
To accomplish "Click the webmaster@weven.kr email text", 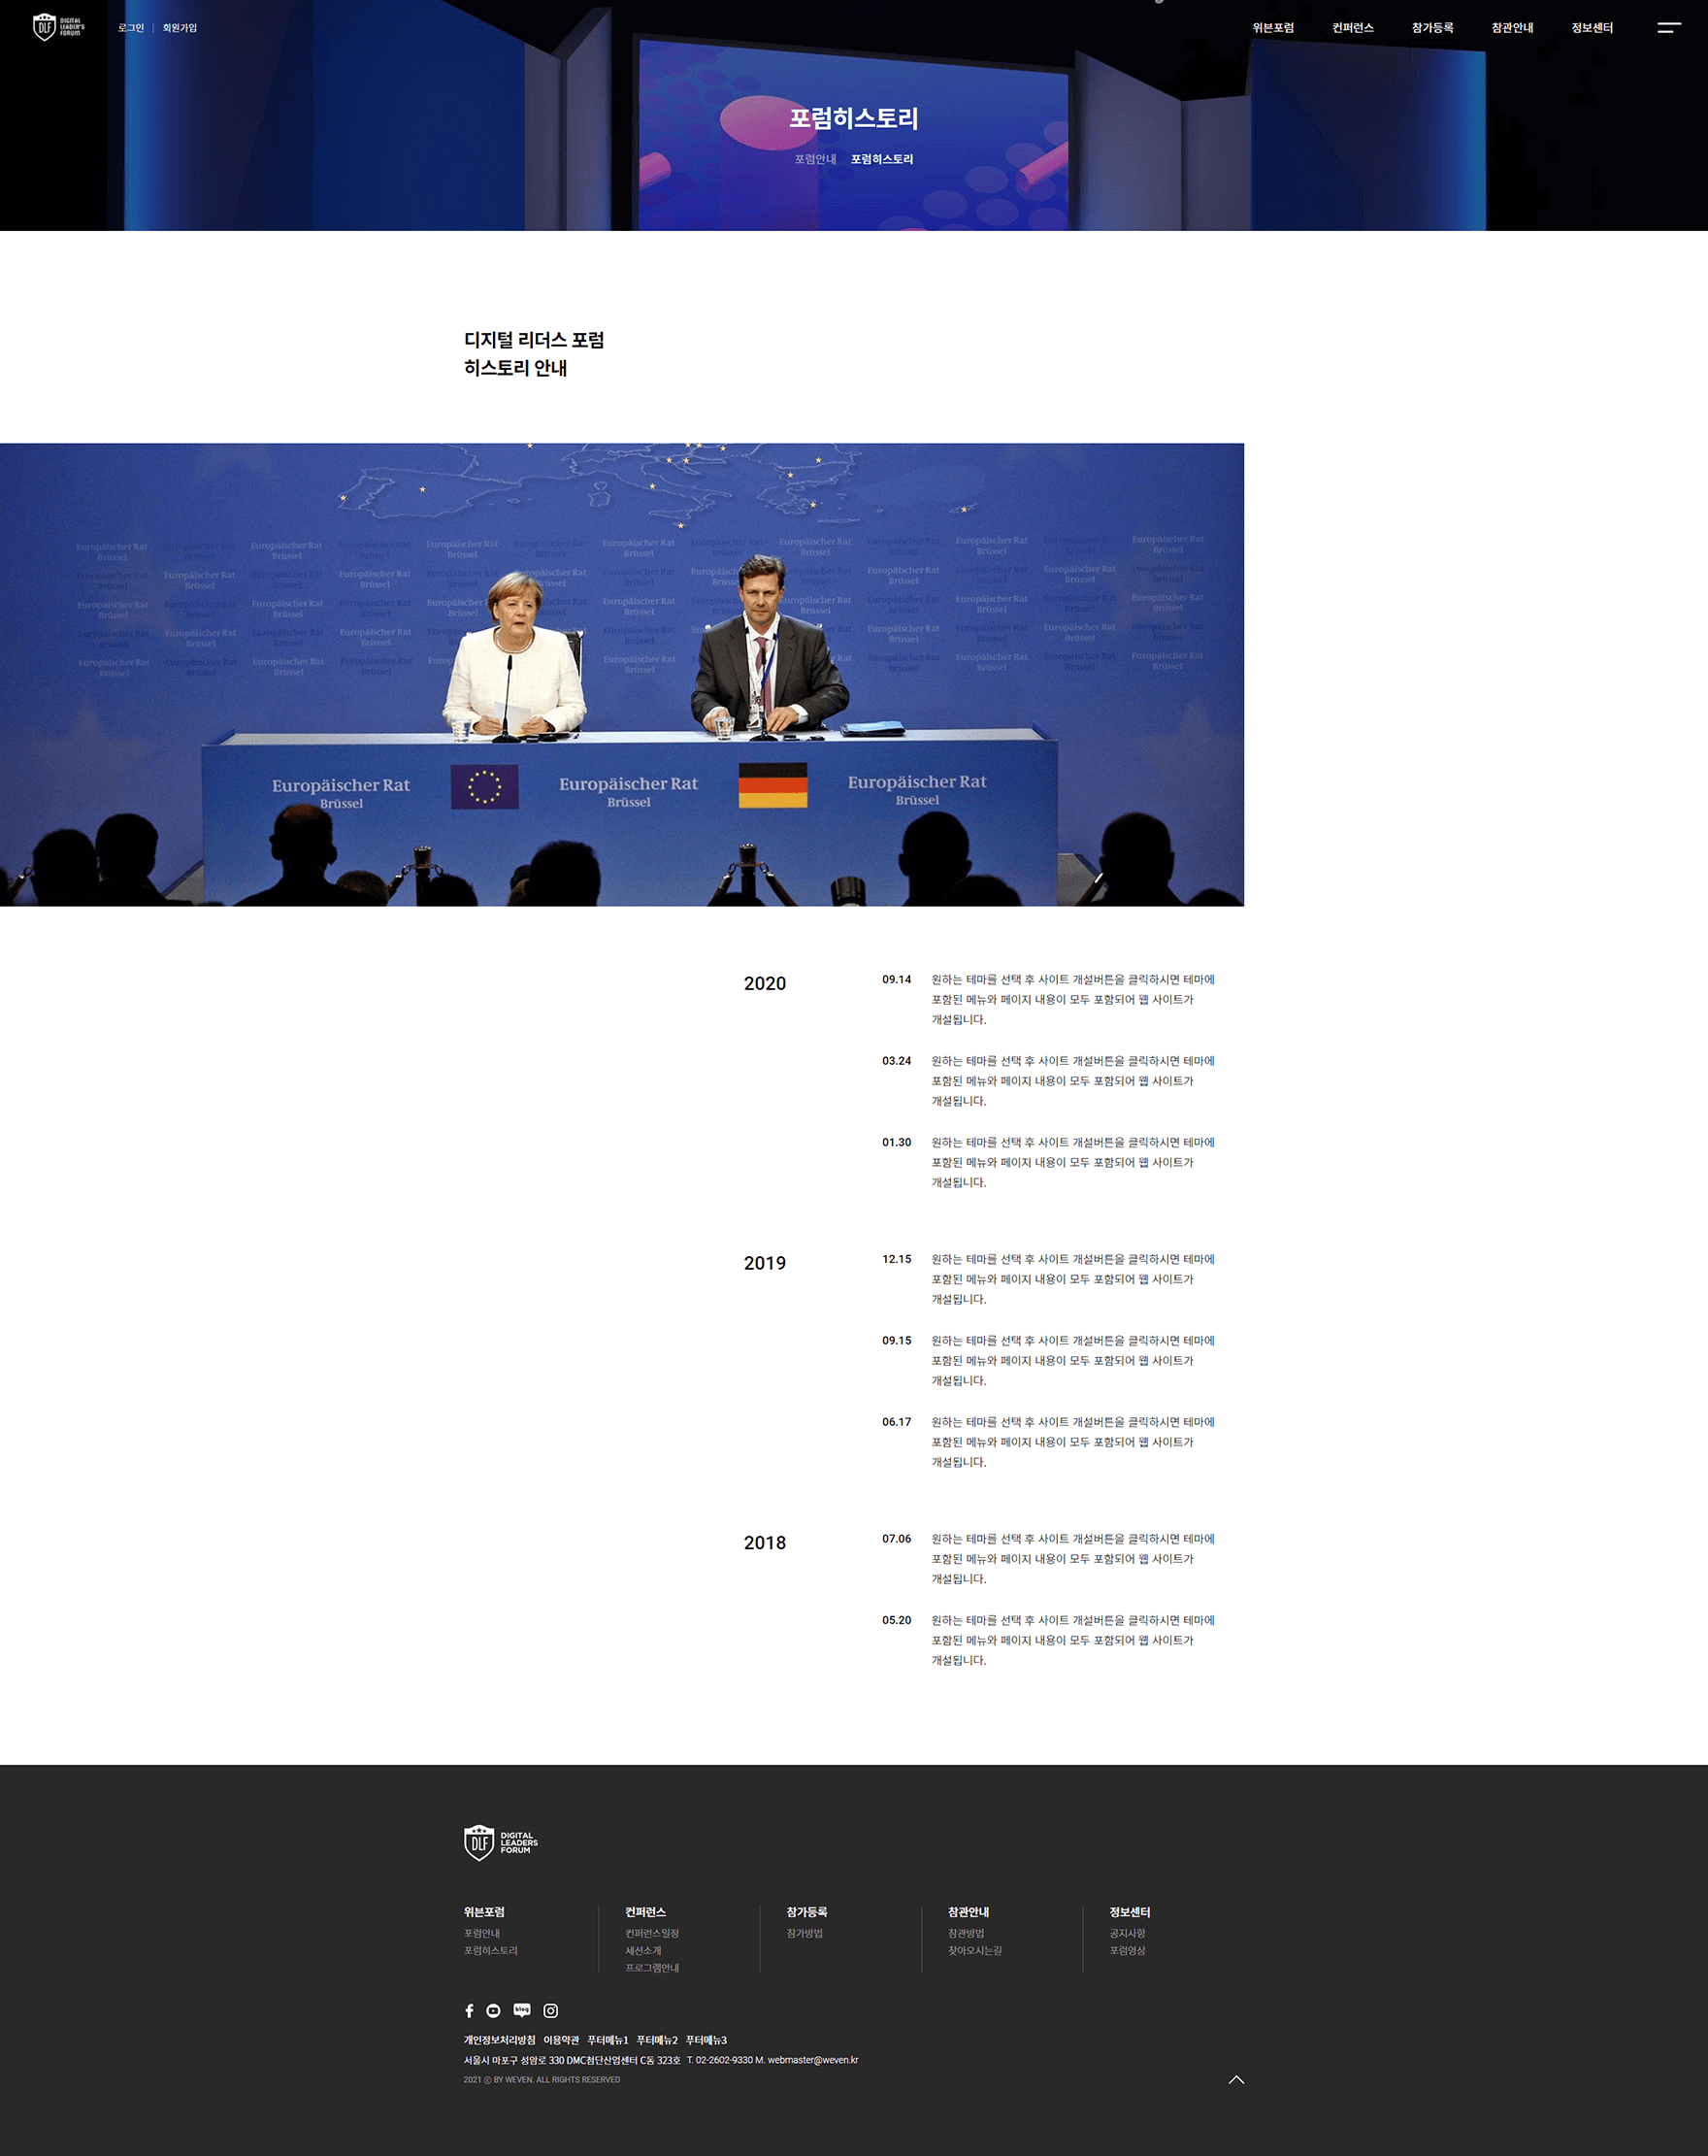I will tap(813, 2060).
